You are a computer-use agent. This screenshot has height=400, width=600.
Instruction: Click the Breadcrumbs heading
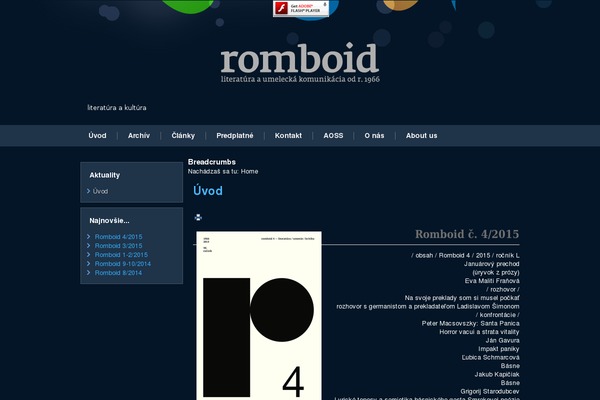tap(212, 162)
